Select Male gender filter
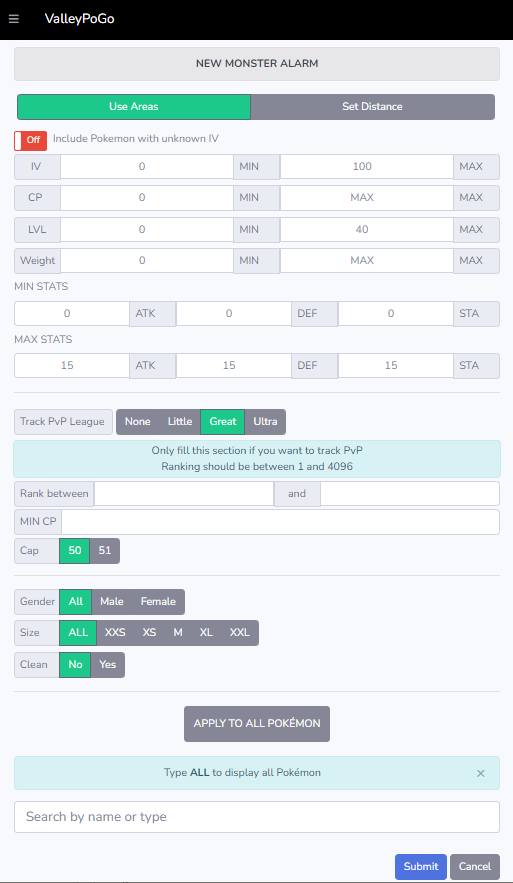This screenshot has width=513, height=883. (x=111, y=601)
